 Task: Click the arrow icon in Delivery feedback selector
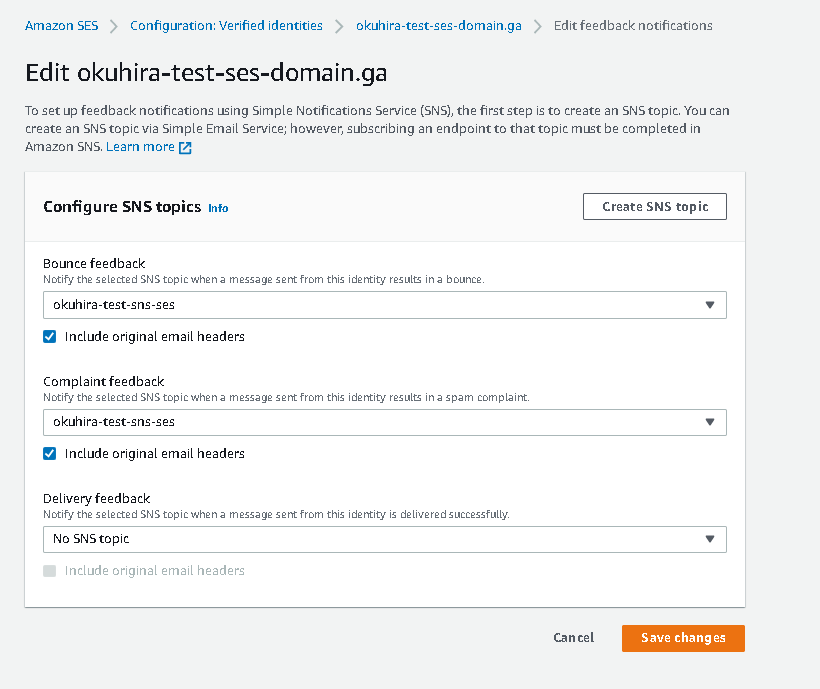point(710,539)
